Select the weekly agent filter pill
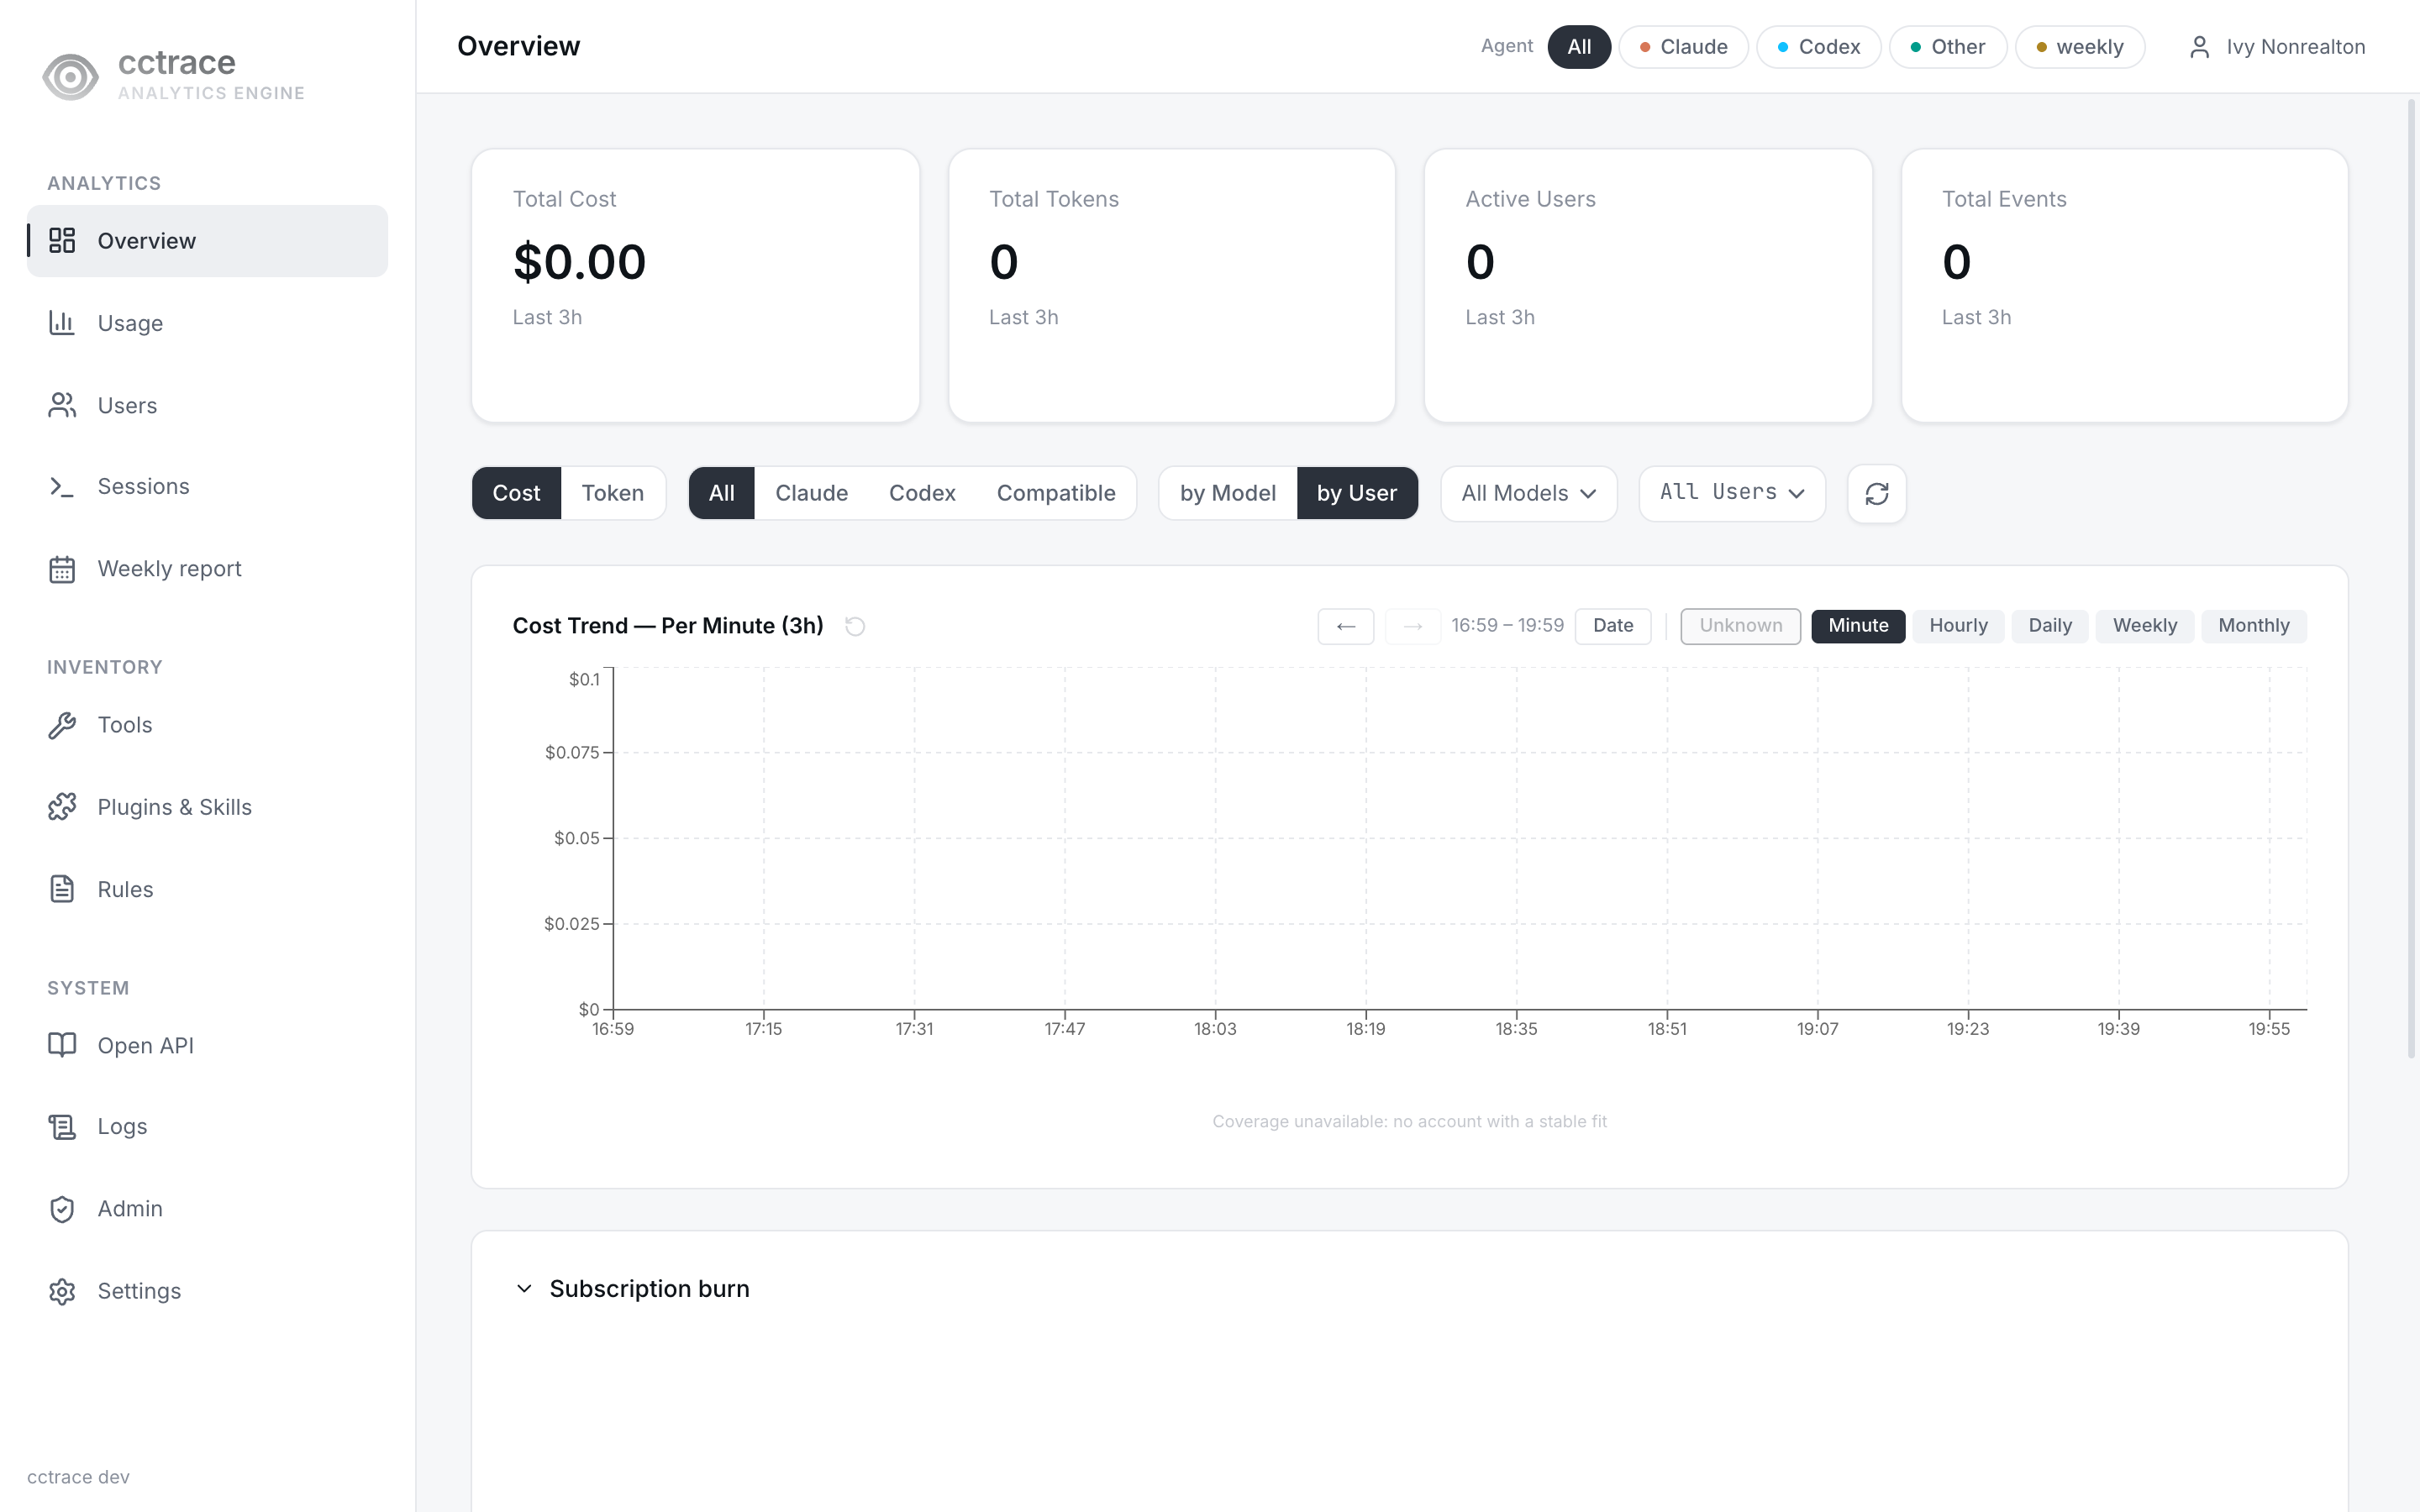The width and height of the screenshot is (2420, 1512). (x=2080, y=47)
